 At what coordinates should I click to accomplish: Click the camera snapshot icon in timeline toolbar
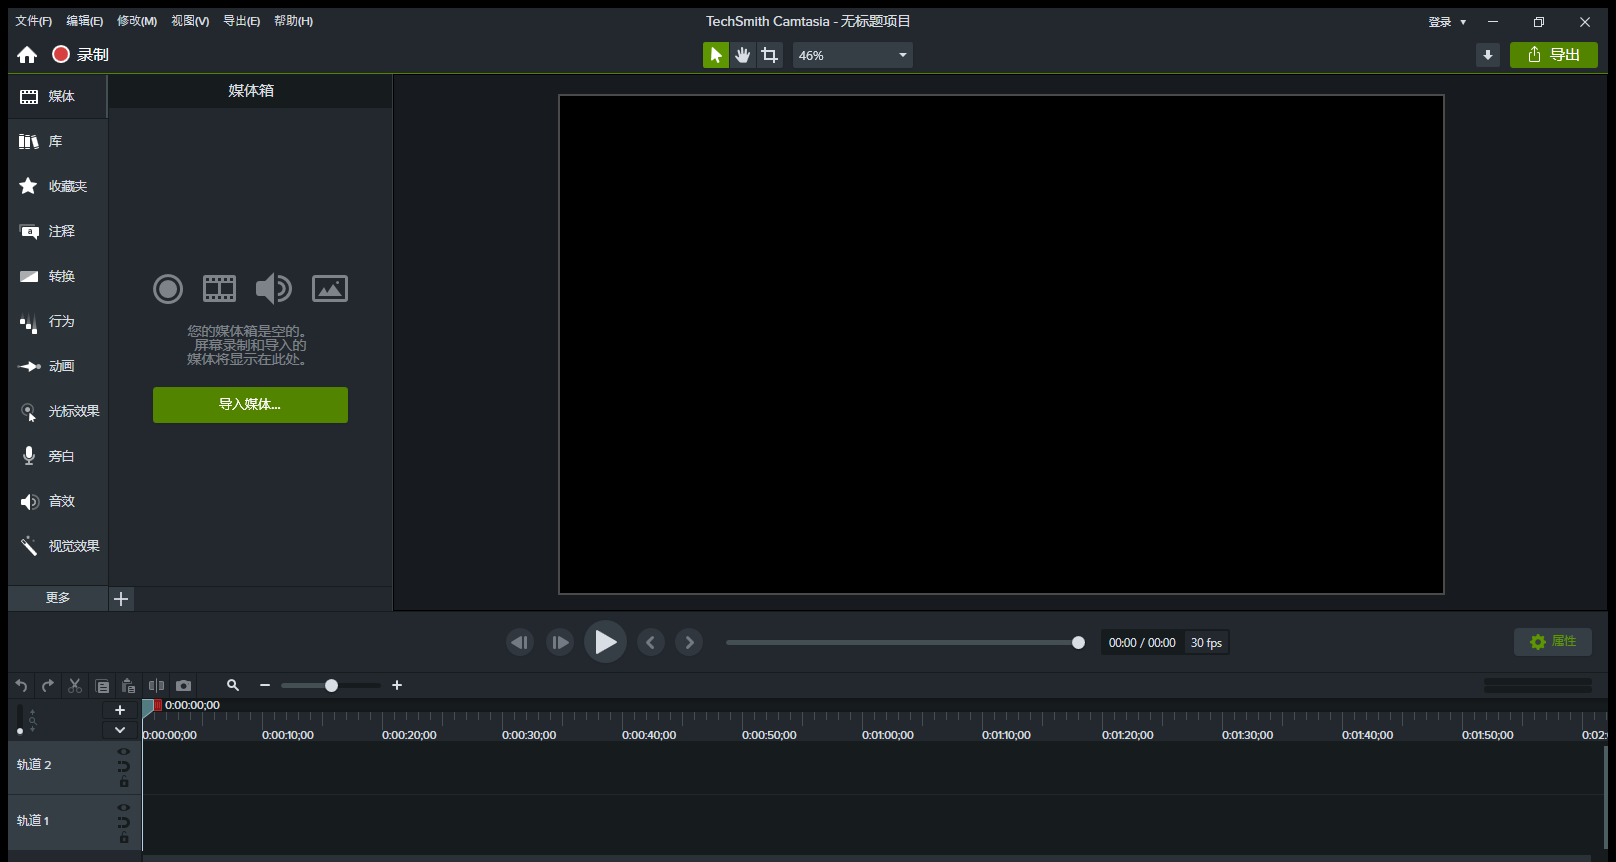183,685
